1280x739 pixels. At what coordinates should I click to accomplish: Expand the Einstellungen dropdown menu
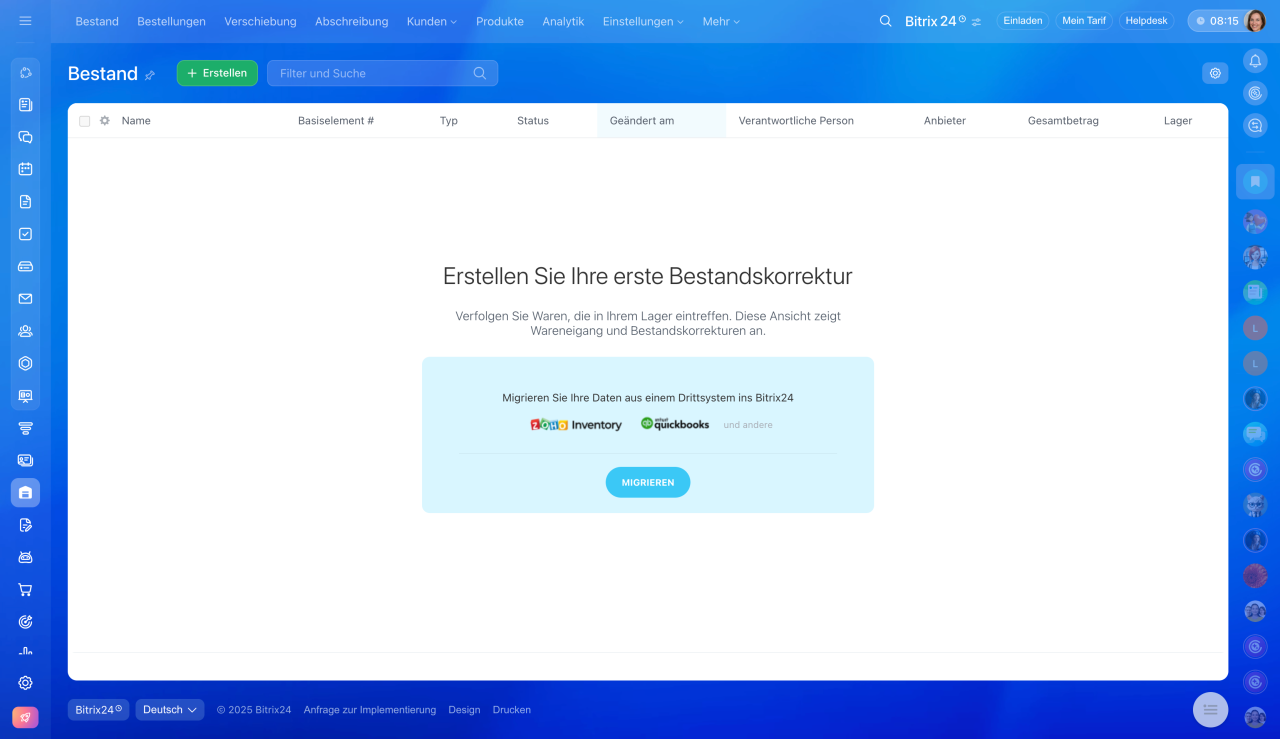(643, 21)
